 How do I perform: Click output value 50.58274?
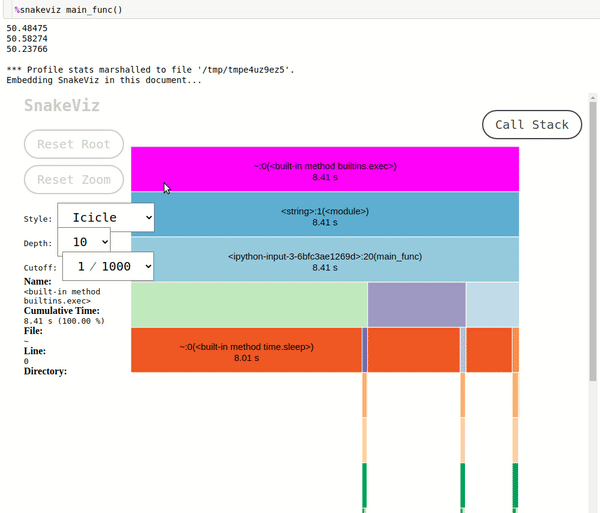pos(27,39)
